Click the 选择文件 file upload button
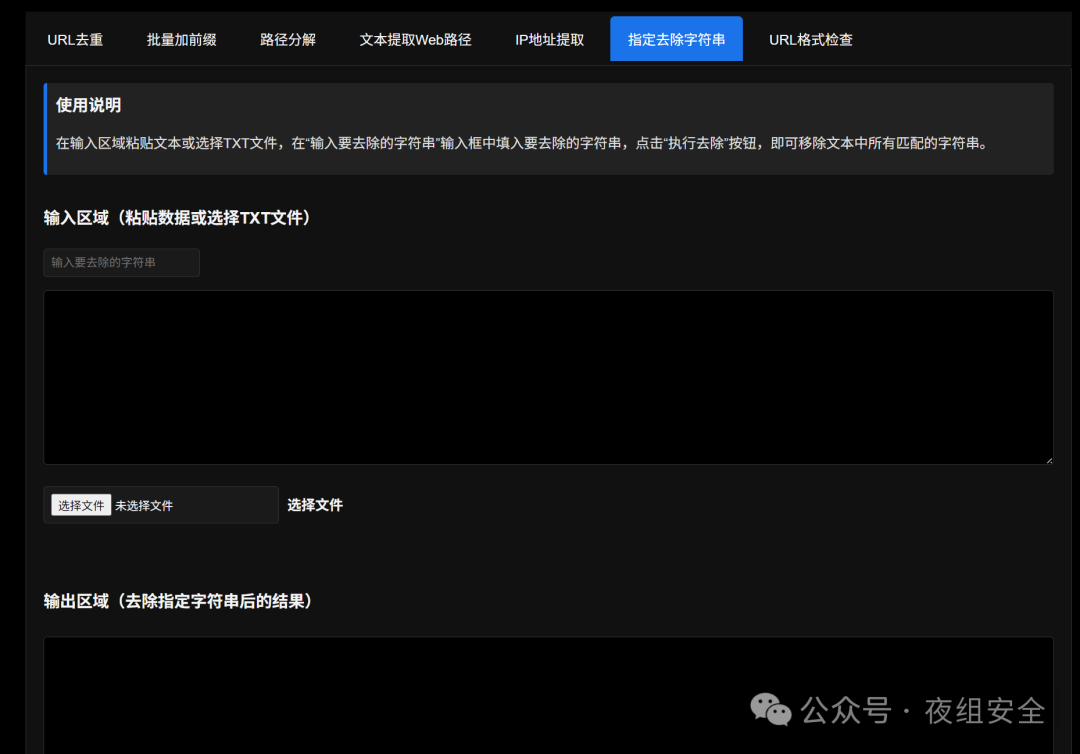This screenshot has height=754, width=1080. [x=80, y=505]
